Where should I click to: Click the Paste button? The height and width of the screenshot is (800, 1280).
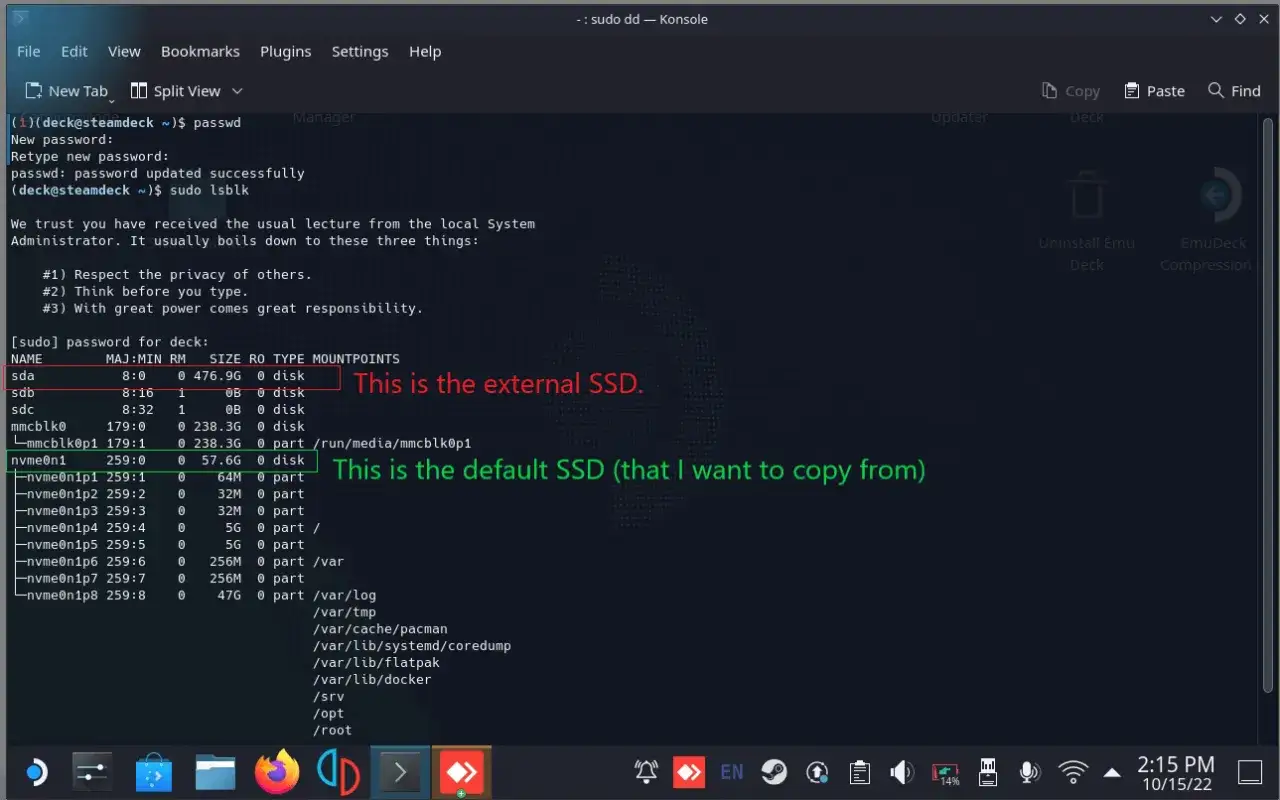pyautogui.click(x=1154, y=90)
